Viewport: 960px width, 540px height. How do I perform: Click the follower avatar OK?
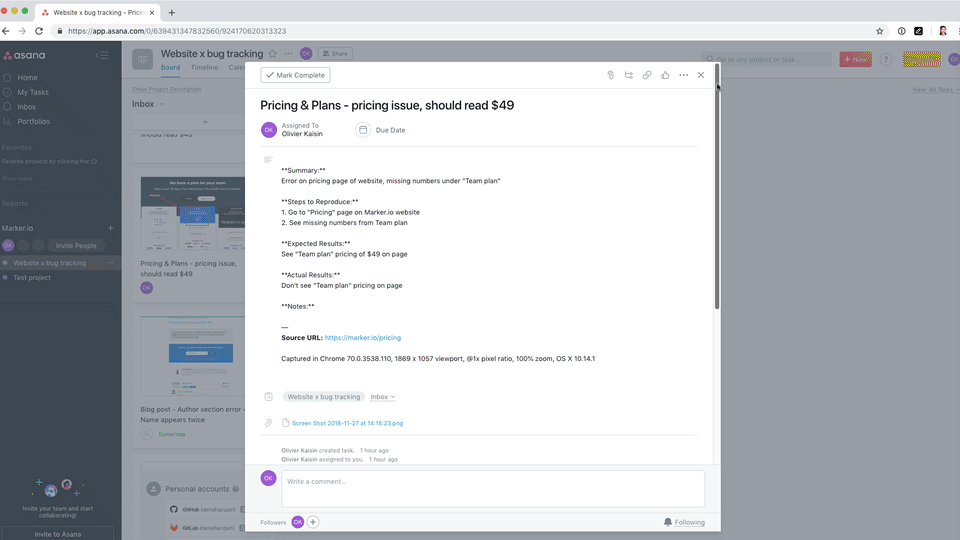(x=298, y=522)
